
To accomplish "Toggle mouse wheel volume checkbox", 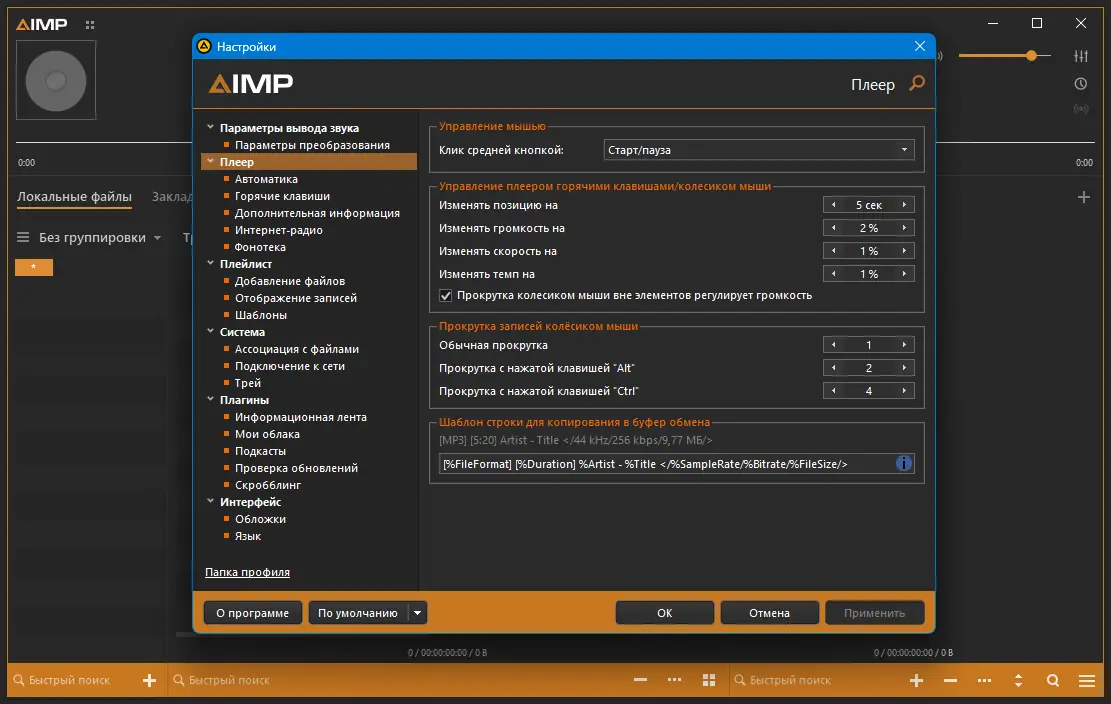I will point(446,295).
